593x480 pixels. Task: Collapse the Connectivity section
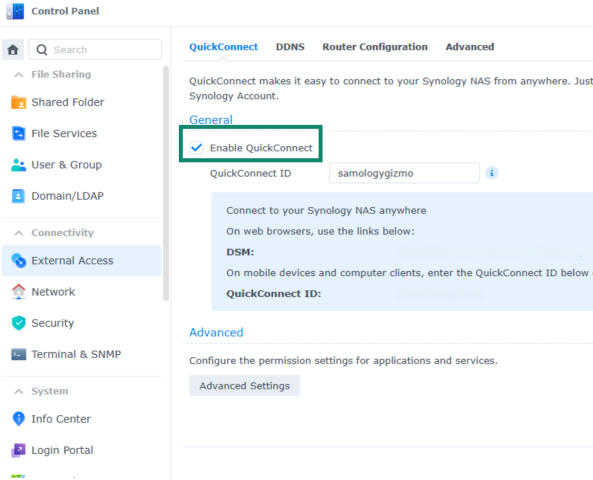(x=19, y=233)
